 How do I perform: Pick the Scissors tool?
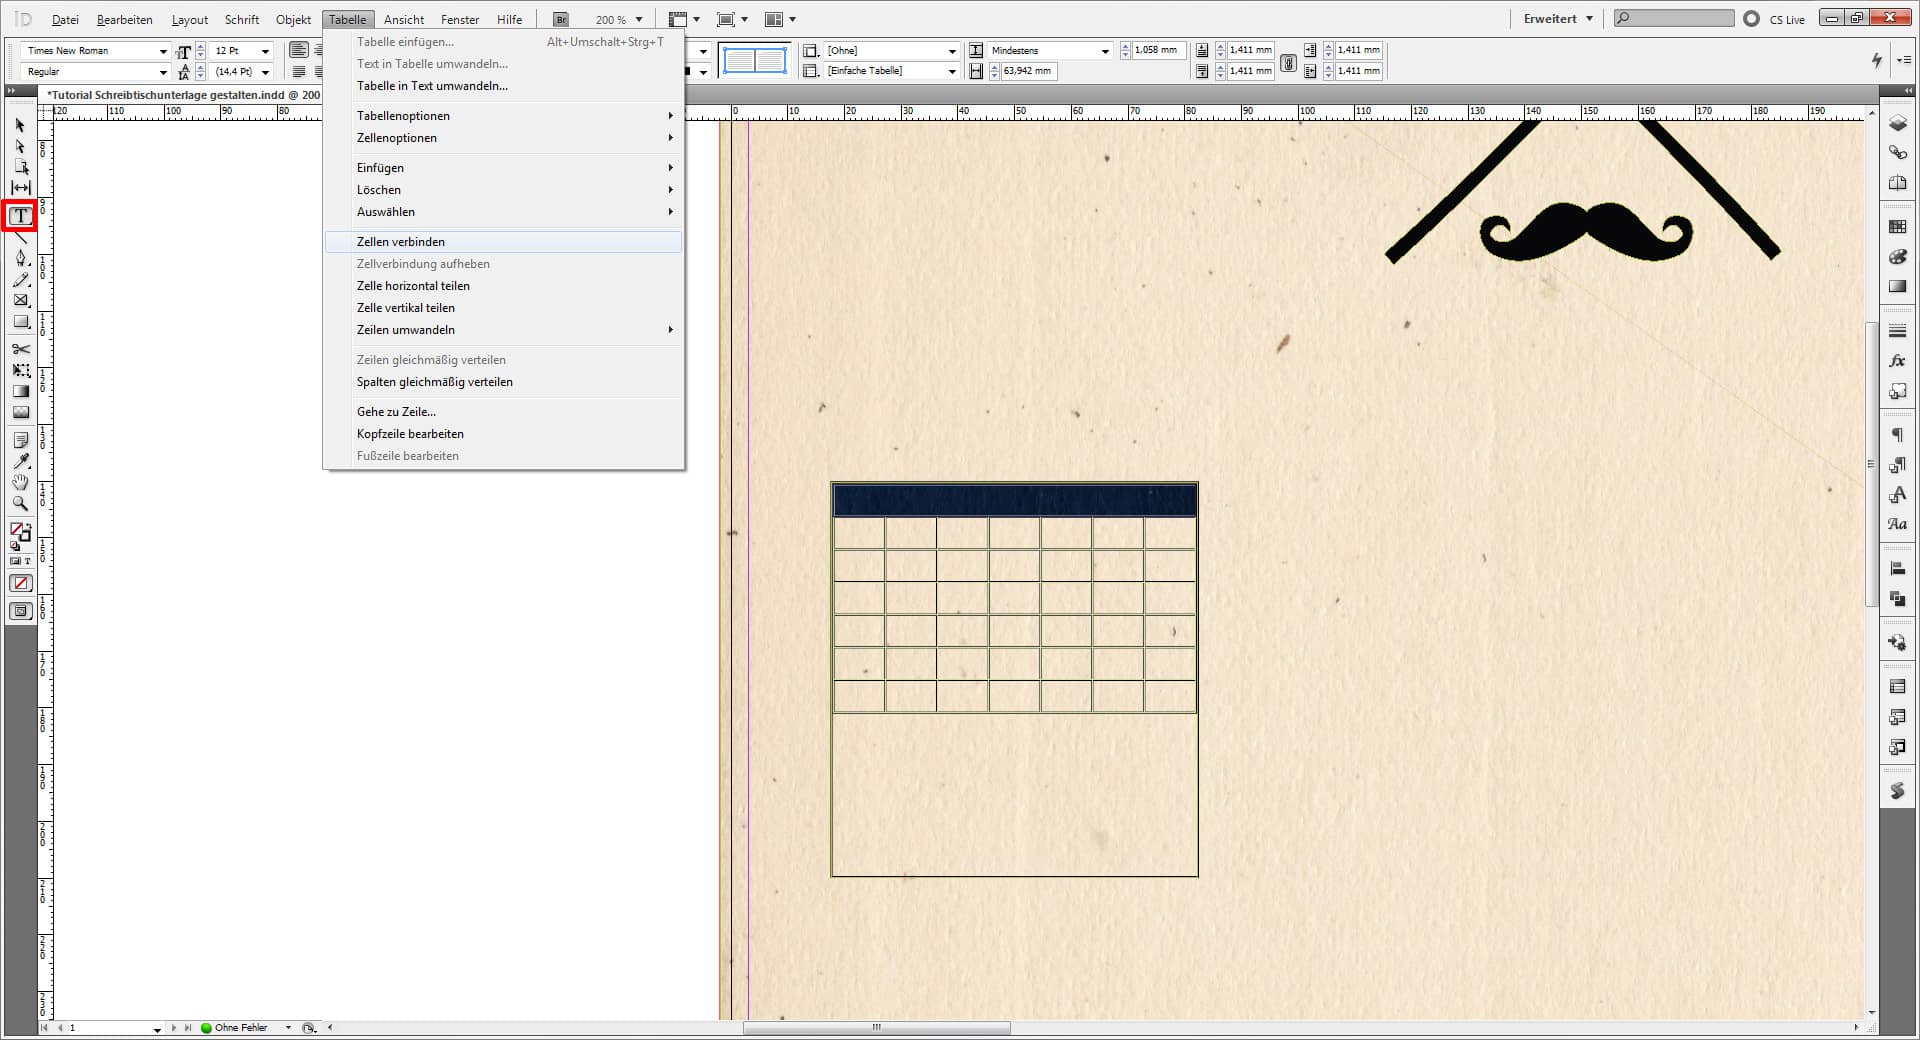point(20,349)
